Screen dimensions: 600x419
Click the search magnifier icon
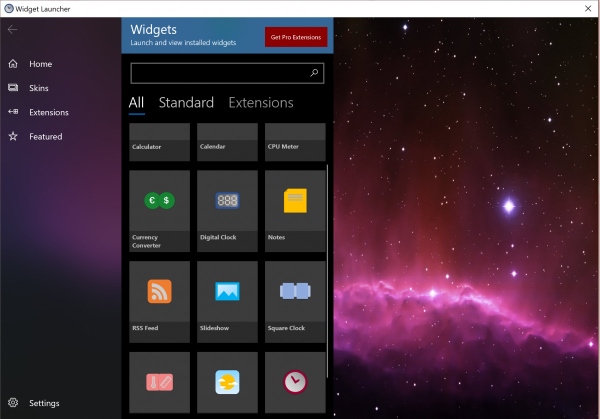pyautogui.click(x=314, y=73)
